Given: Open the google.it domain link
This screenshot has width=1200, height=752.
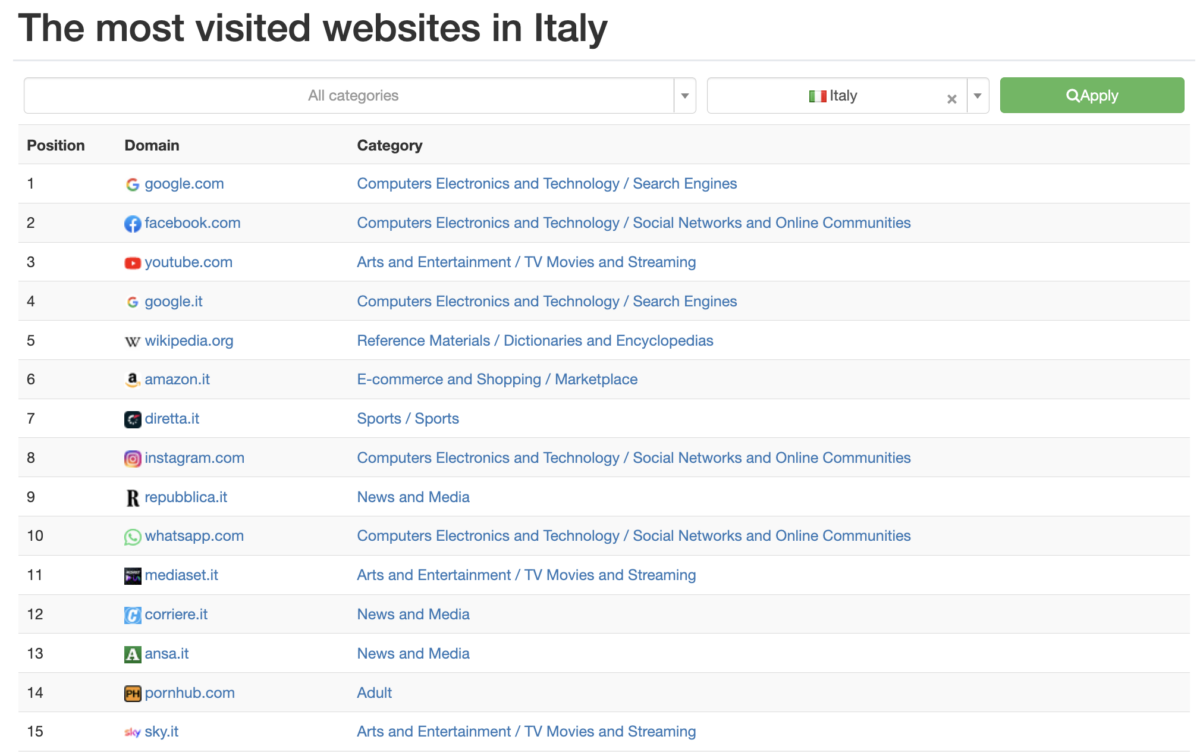Looking at the screenshot, I should tap(174, 301).
